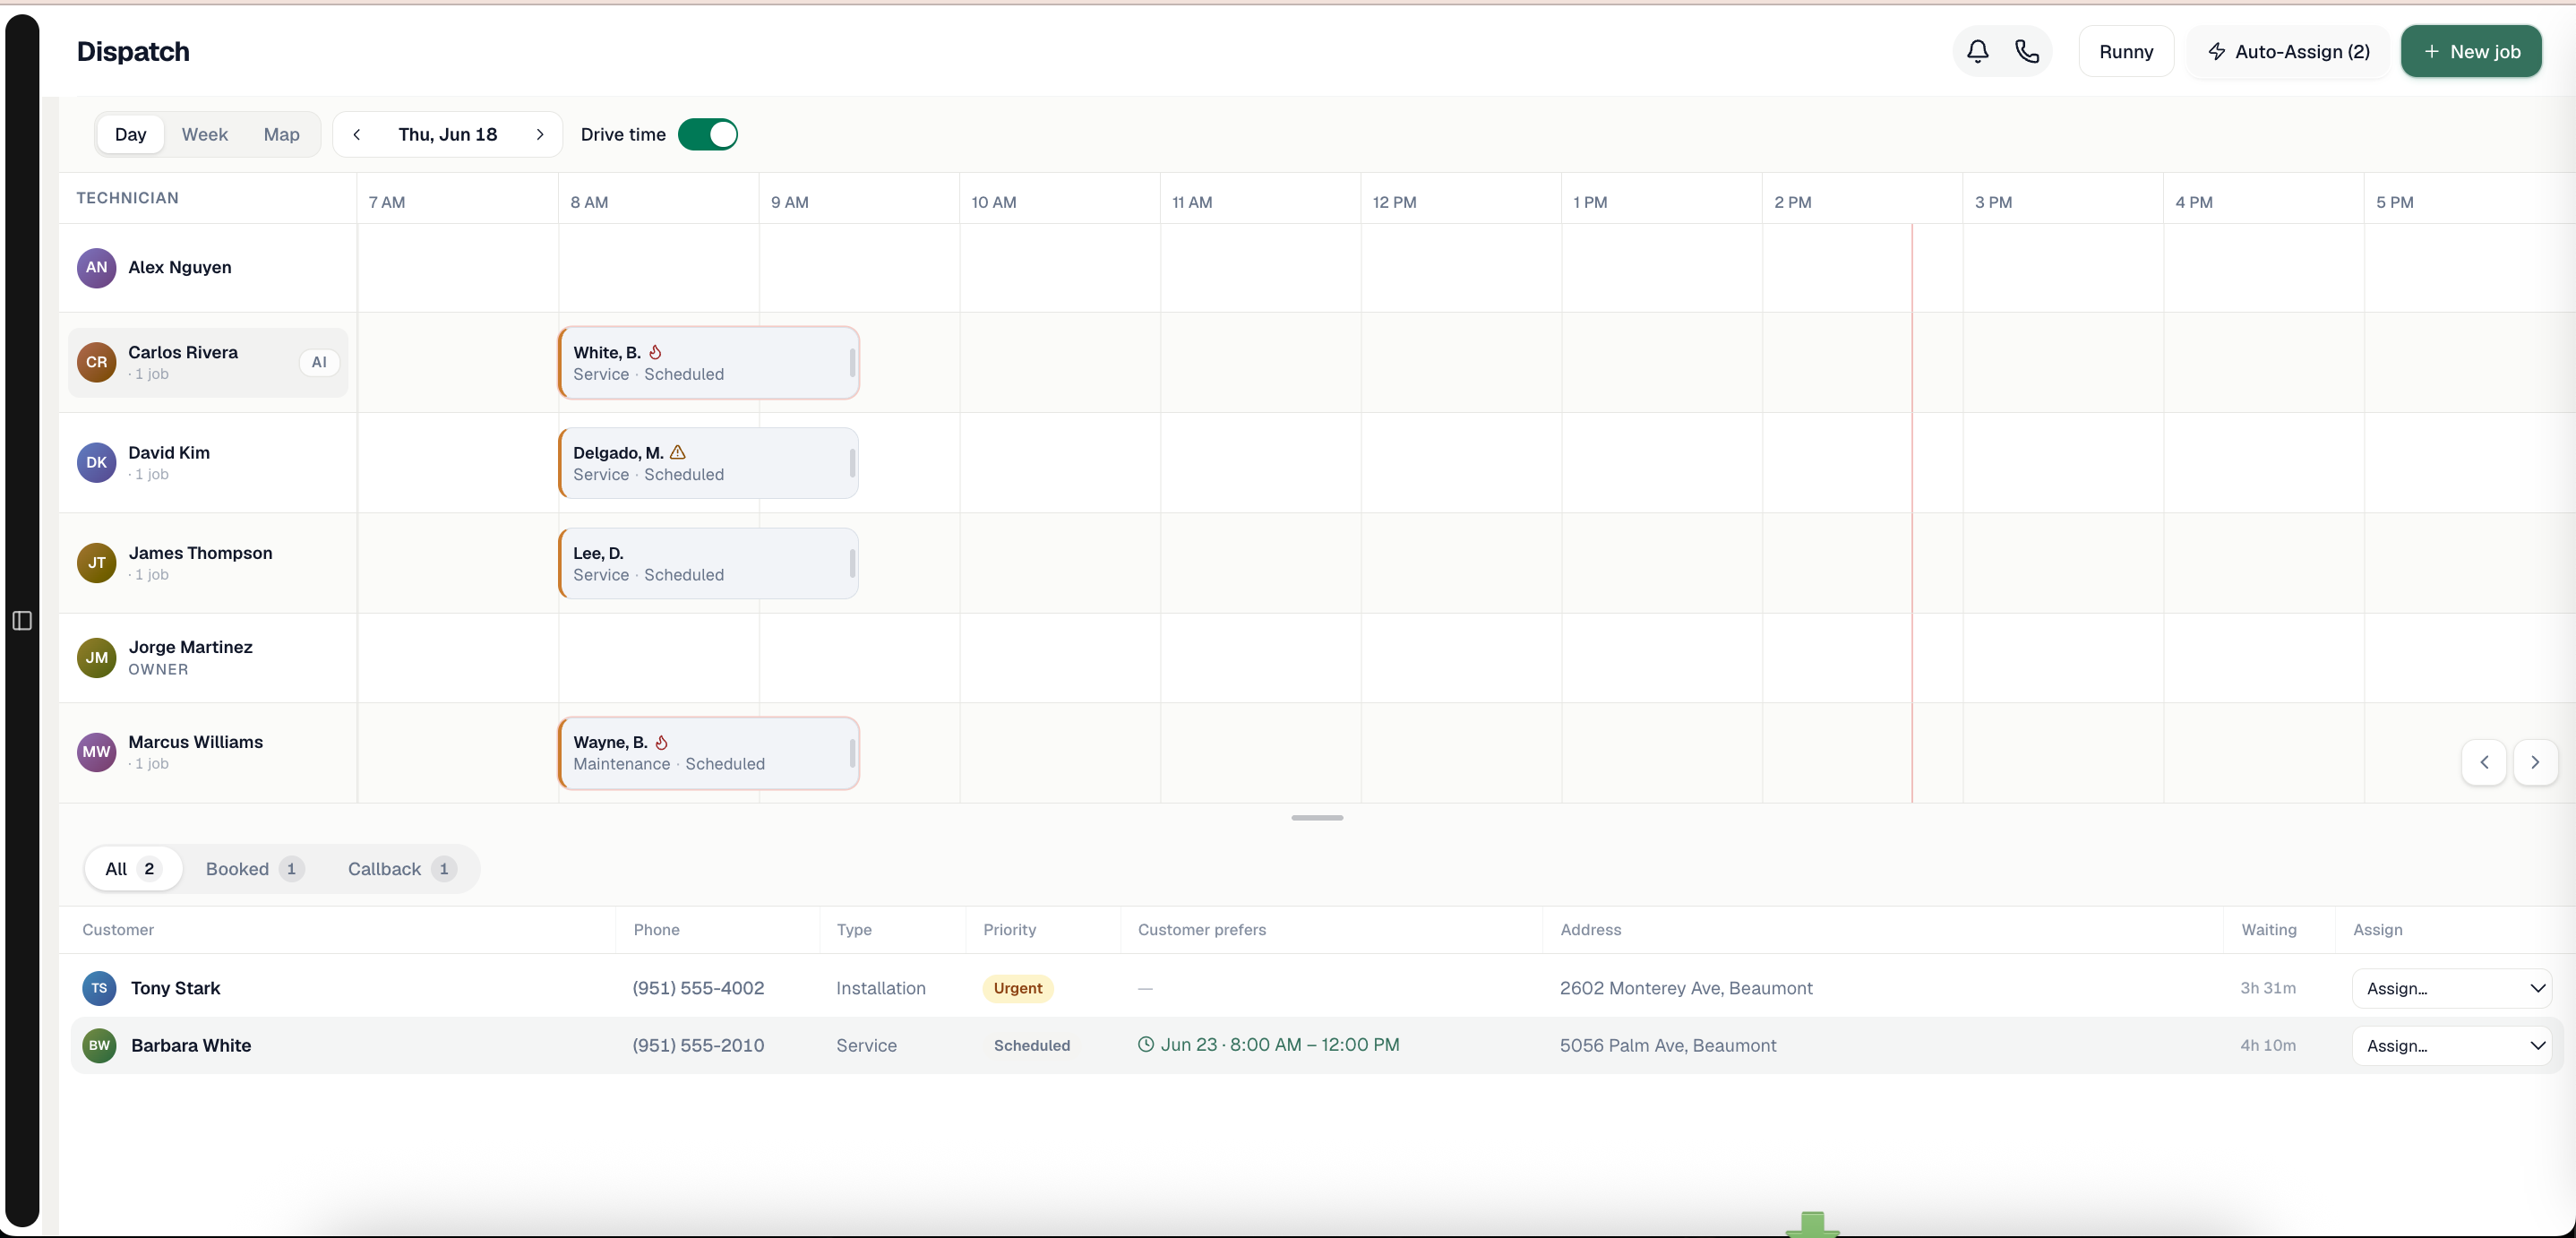2576x1238 pixels.
Task: Filter to Booked jobs tab
Action: coord(254,868)
